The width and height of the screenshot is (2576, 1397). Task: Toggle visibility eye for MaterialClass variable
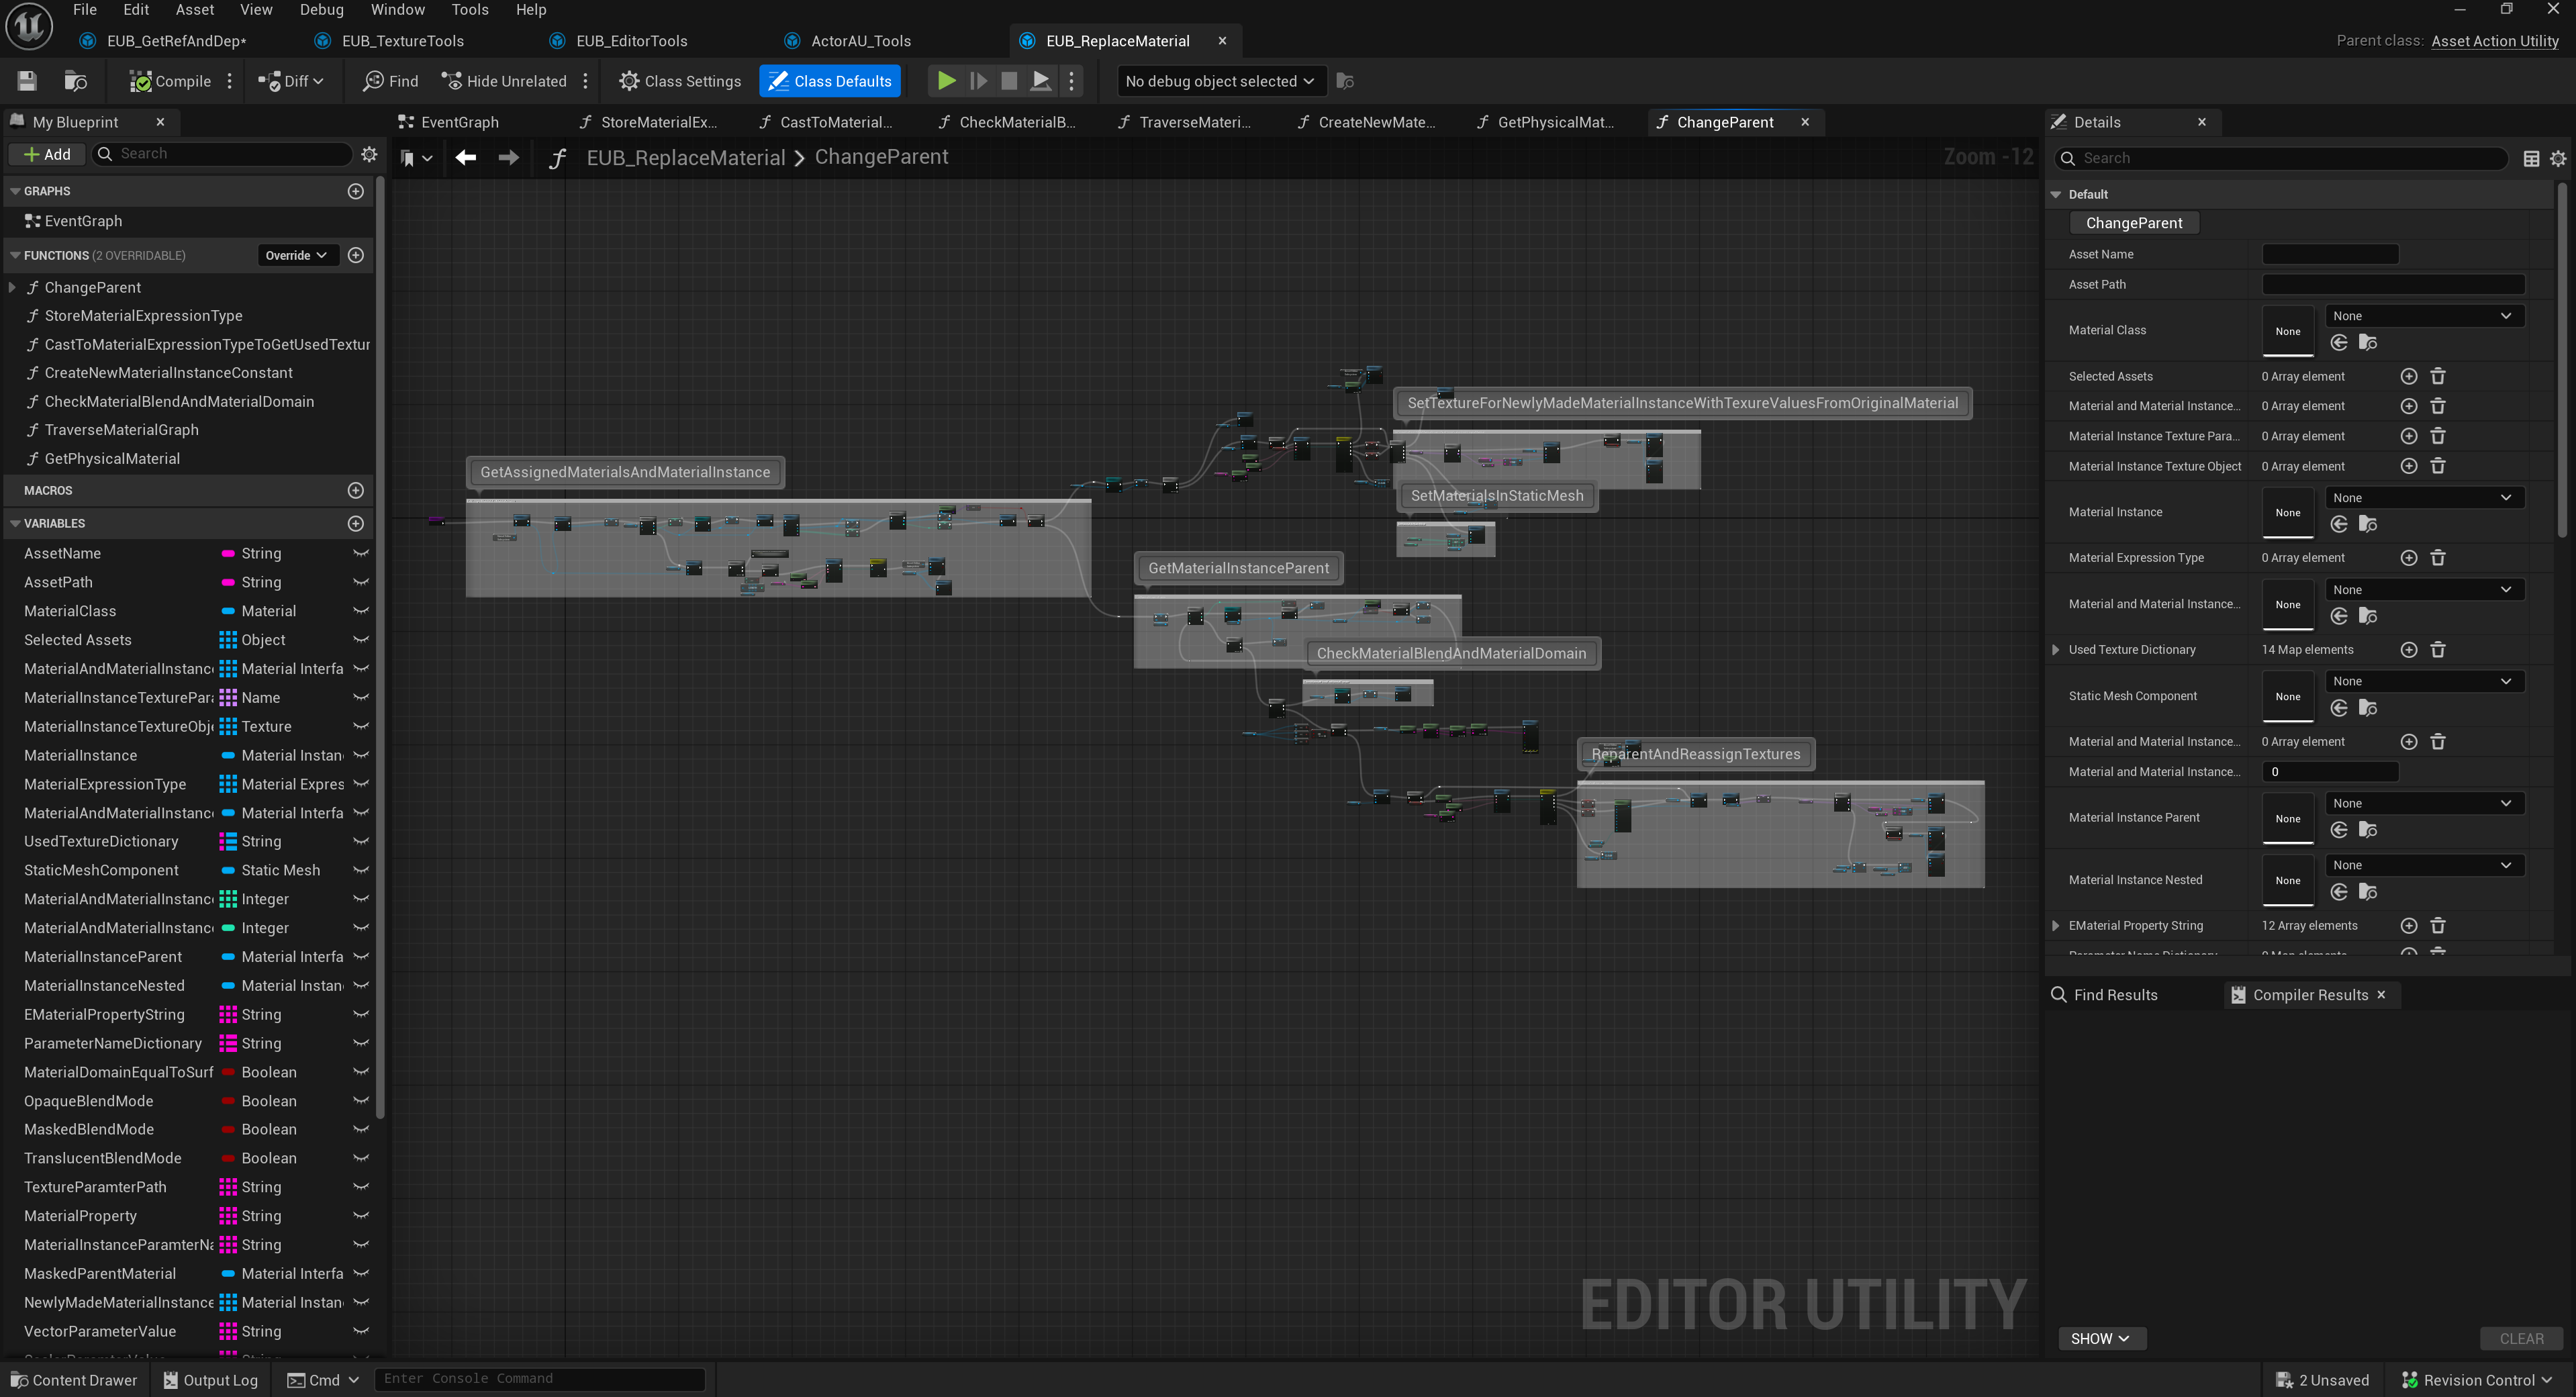point(361,611)
